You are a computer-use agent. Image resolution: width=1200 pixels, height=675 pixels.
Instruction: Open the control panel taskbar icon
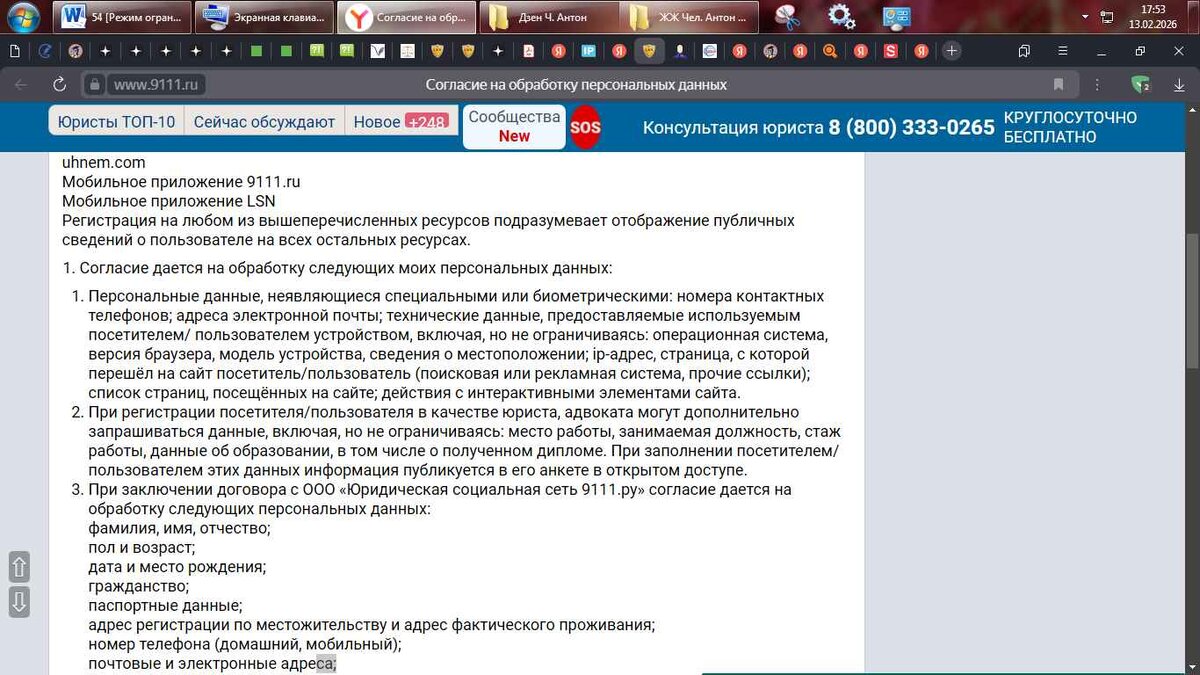(896, 17)
